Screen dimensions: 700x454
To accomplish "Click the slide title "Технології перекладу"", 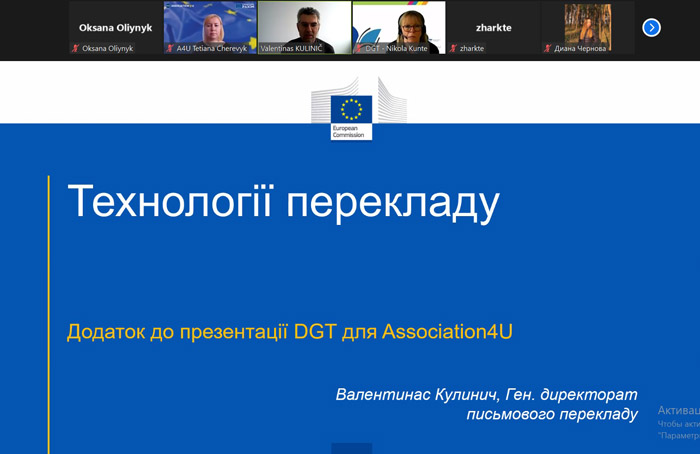I will (283, 203).
